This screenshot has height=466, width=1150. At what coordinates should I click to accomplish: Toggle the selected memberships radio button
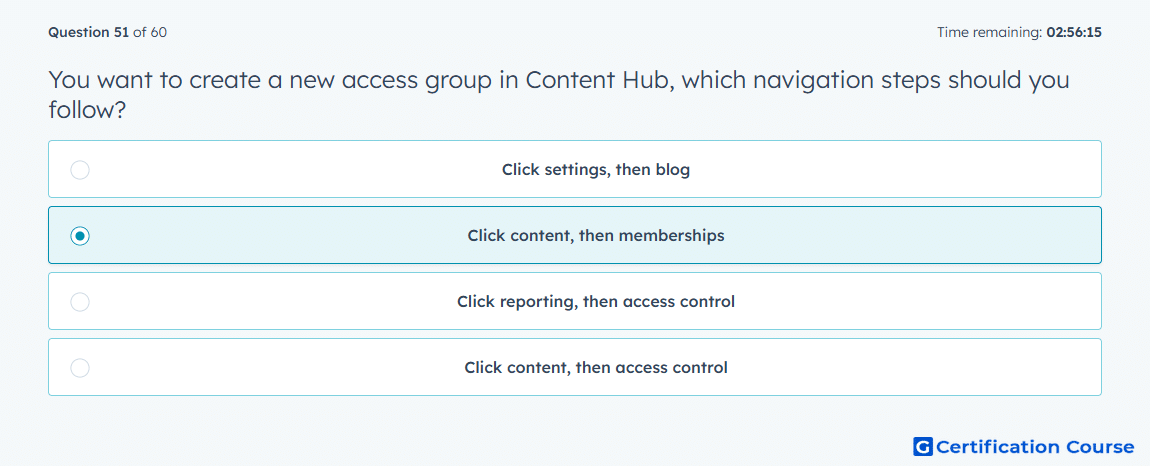(80, 236)
